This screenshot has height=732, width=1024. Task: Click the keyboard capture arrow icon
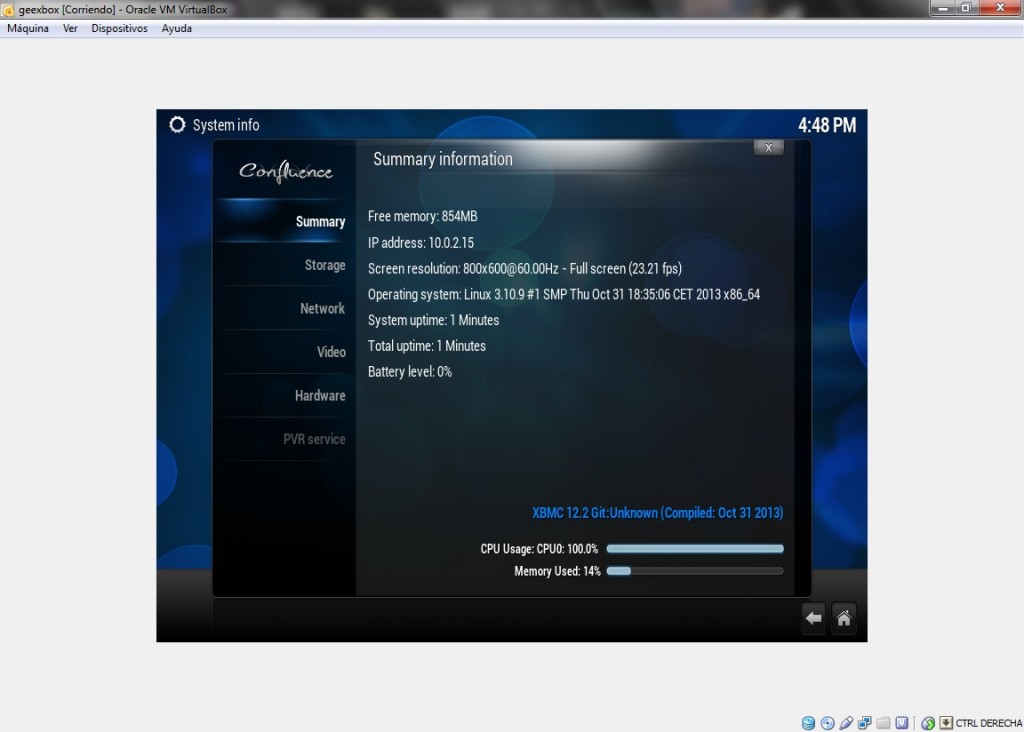click(x=945, y=723)
